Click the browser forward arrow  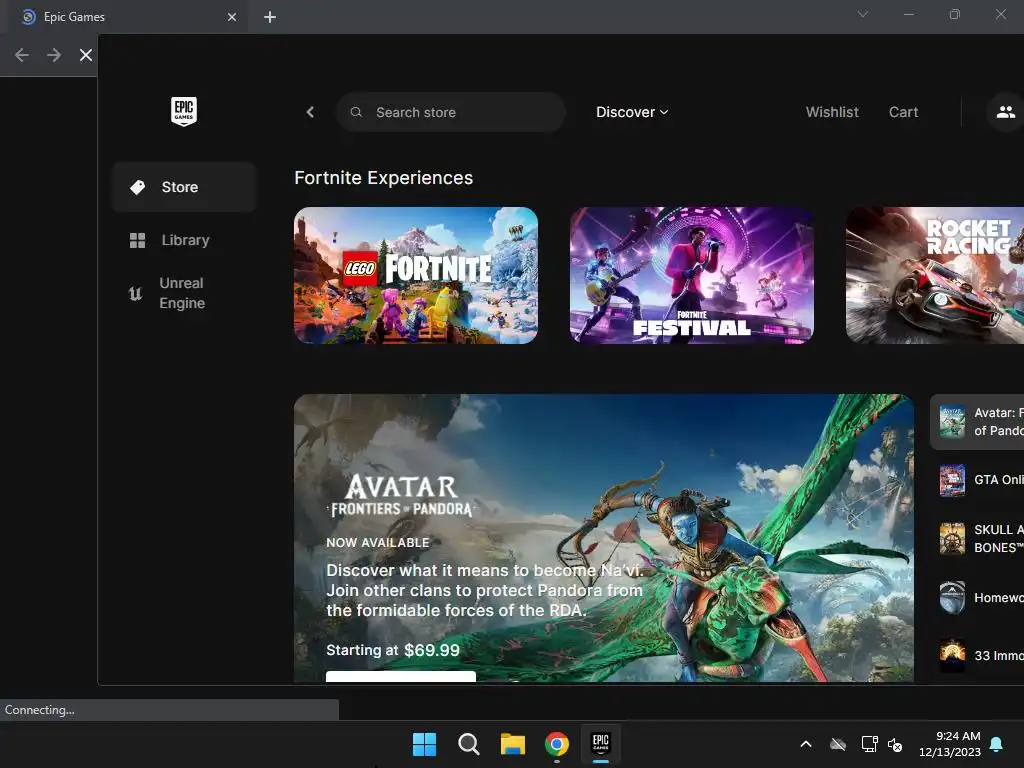54,55
